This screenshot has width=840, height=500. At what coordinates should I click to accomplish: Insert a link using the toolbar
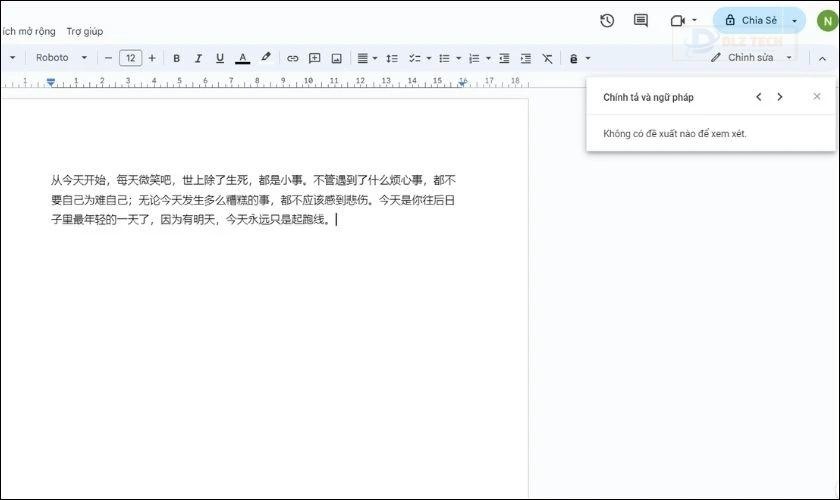[292, 58]
